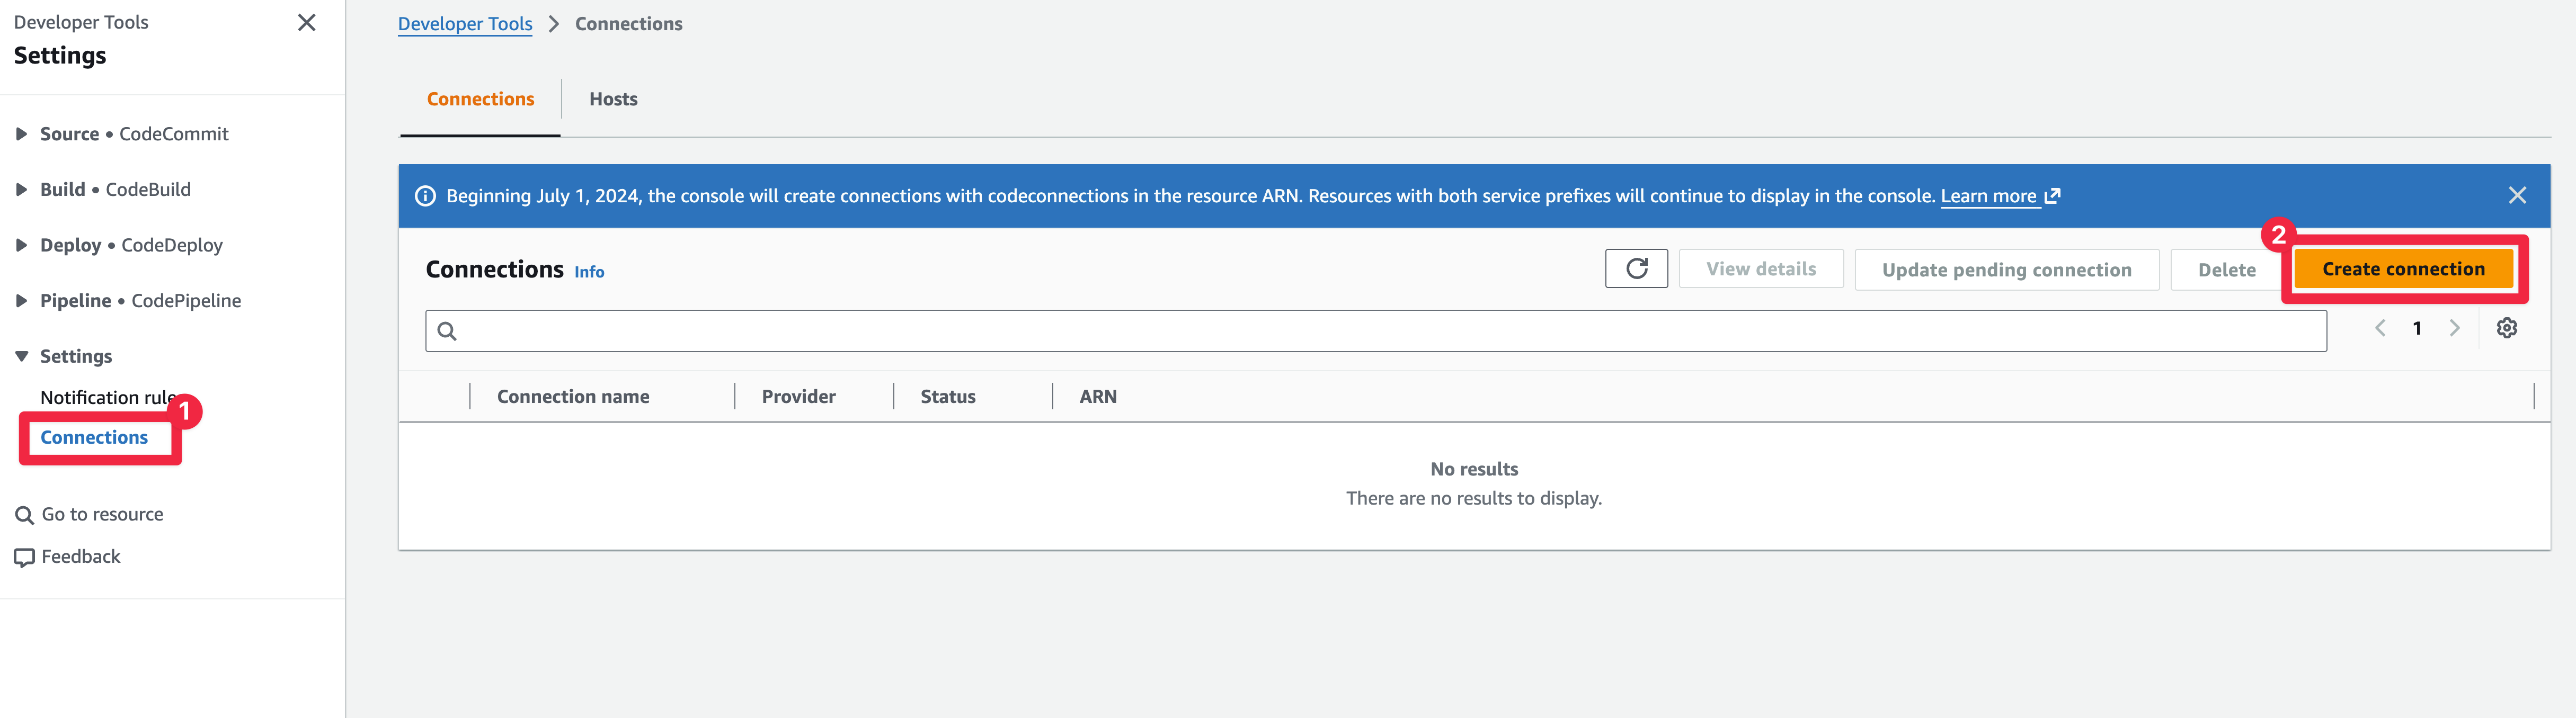Click Update pending connection button
The height and width of the screenshot is (718, 2576).
2006,270
